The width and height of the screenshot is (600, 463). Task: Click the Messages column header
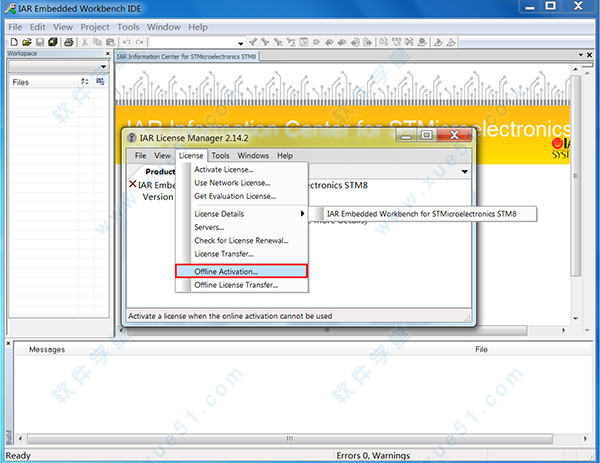(x=47, y=349)
